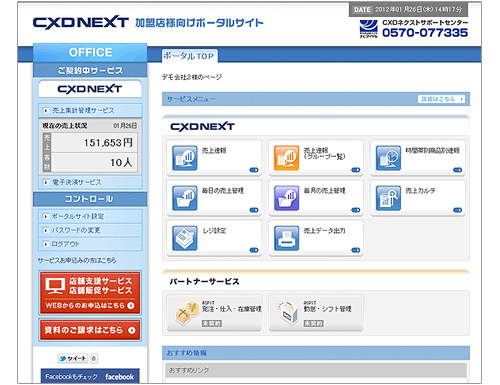Click the monitor icon on the red 店舗支援サービス banner
Screen dimensions: 500x385
click(55, 286)
